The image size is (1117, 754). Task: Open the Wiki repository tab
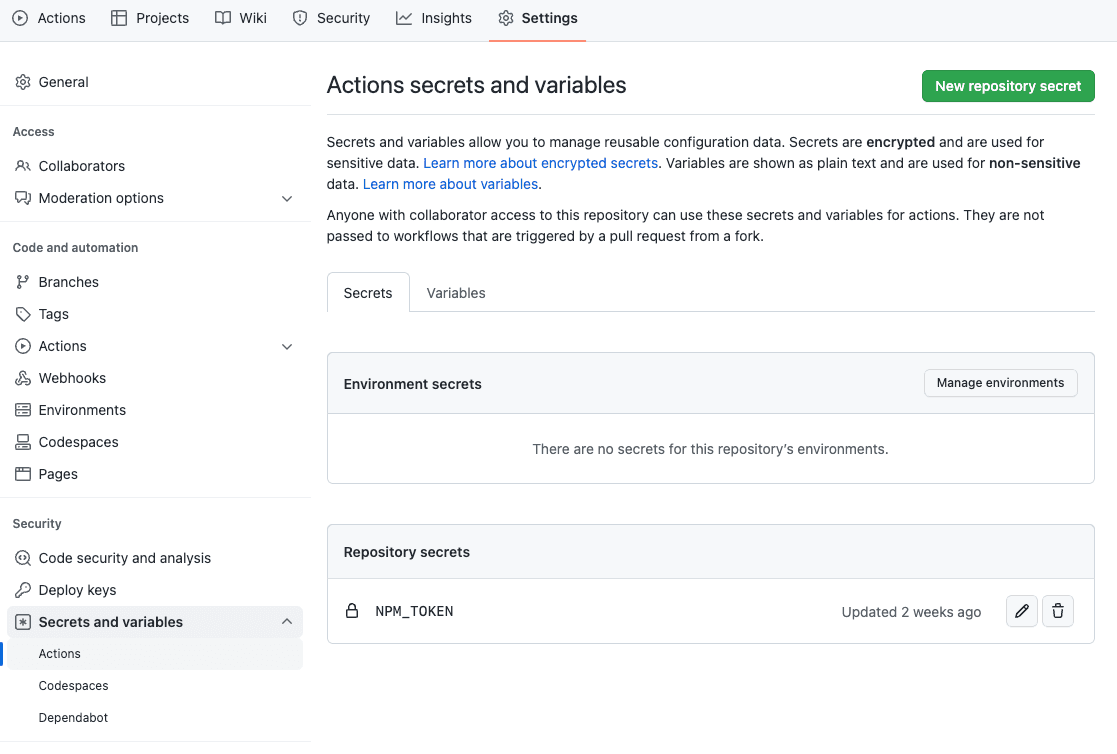click(x=241, y=18)
